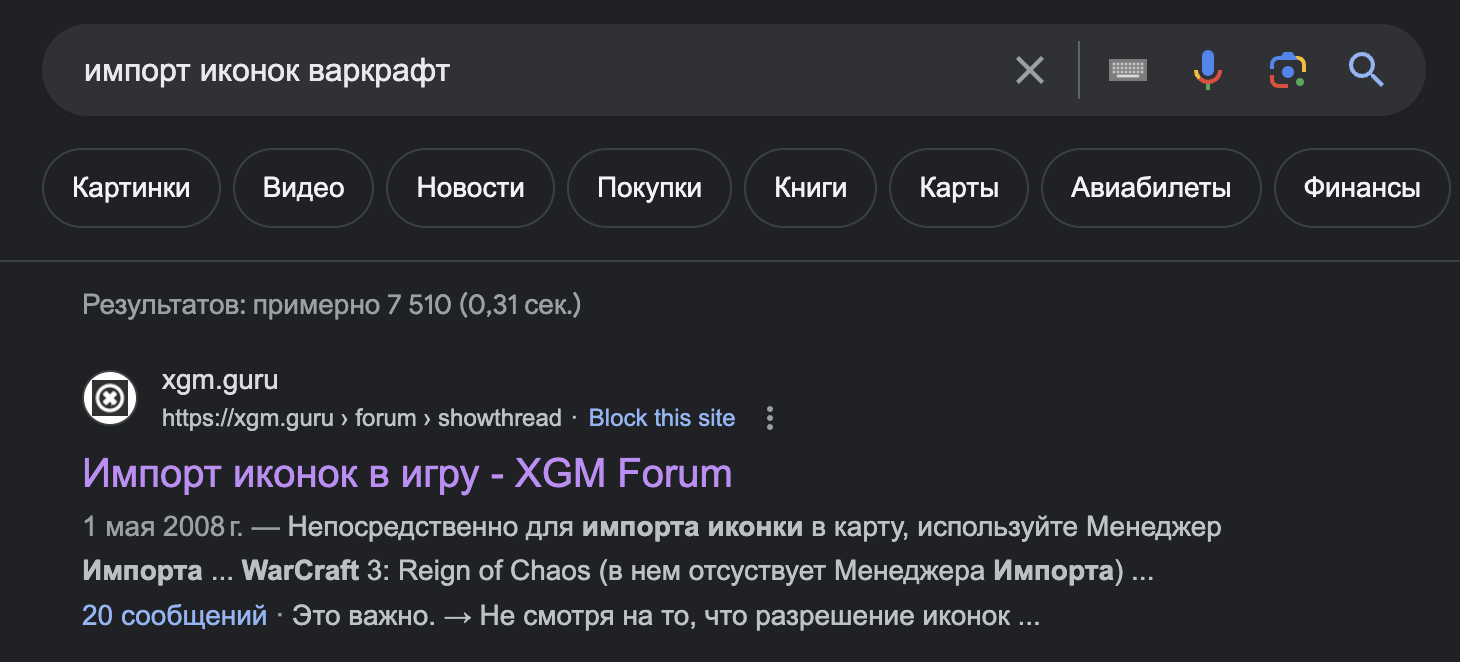Open the Импорт иконок в игру result

click(x=407, y=473)
